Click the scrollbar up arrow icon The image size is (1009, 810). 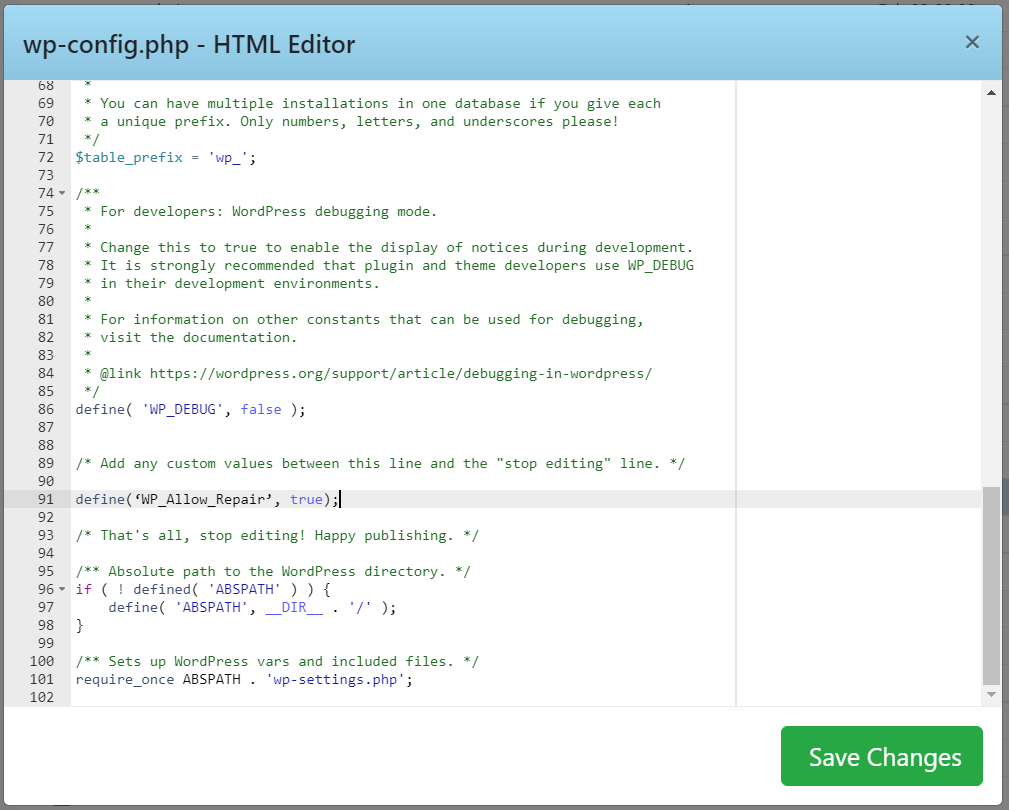click(x=992, y=91)
